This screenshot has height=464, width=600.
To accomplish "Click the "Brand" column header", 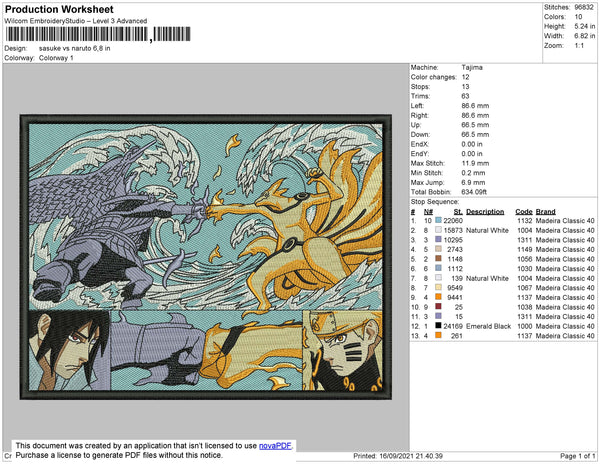I will (546, 212).
